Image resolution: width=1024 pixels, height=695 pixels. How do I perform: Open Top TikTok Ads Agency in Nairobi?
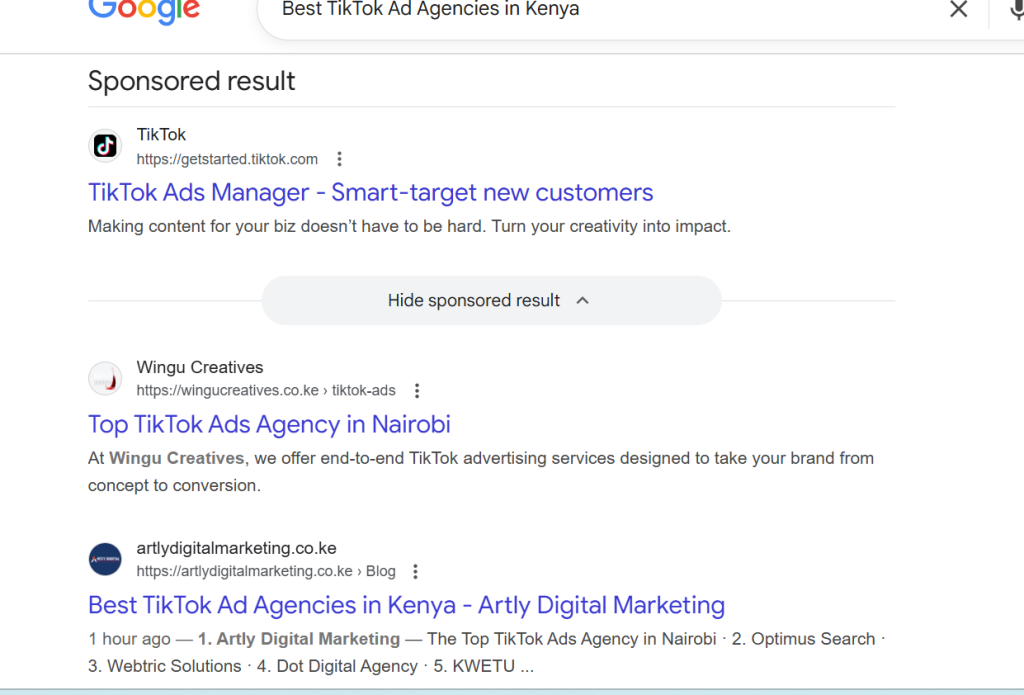pyautogui.click(x=269, y=425)
